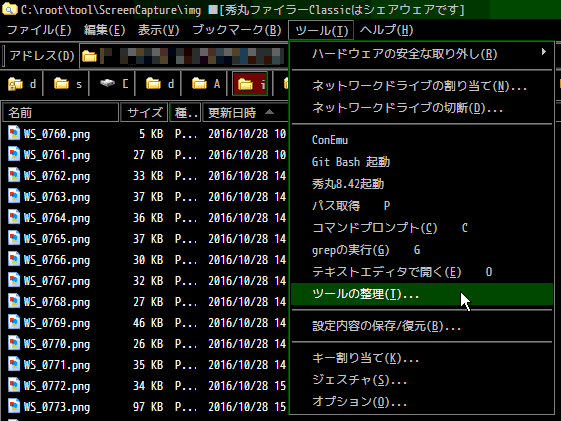Open ジェスチャ(S)... settings
The image size is (561, 421).
(x=422, y=380)
